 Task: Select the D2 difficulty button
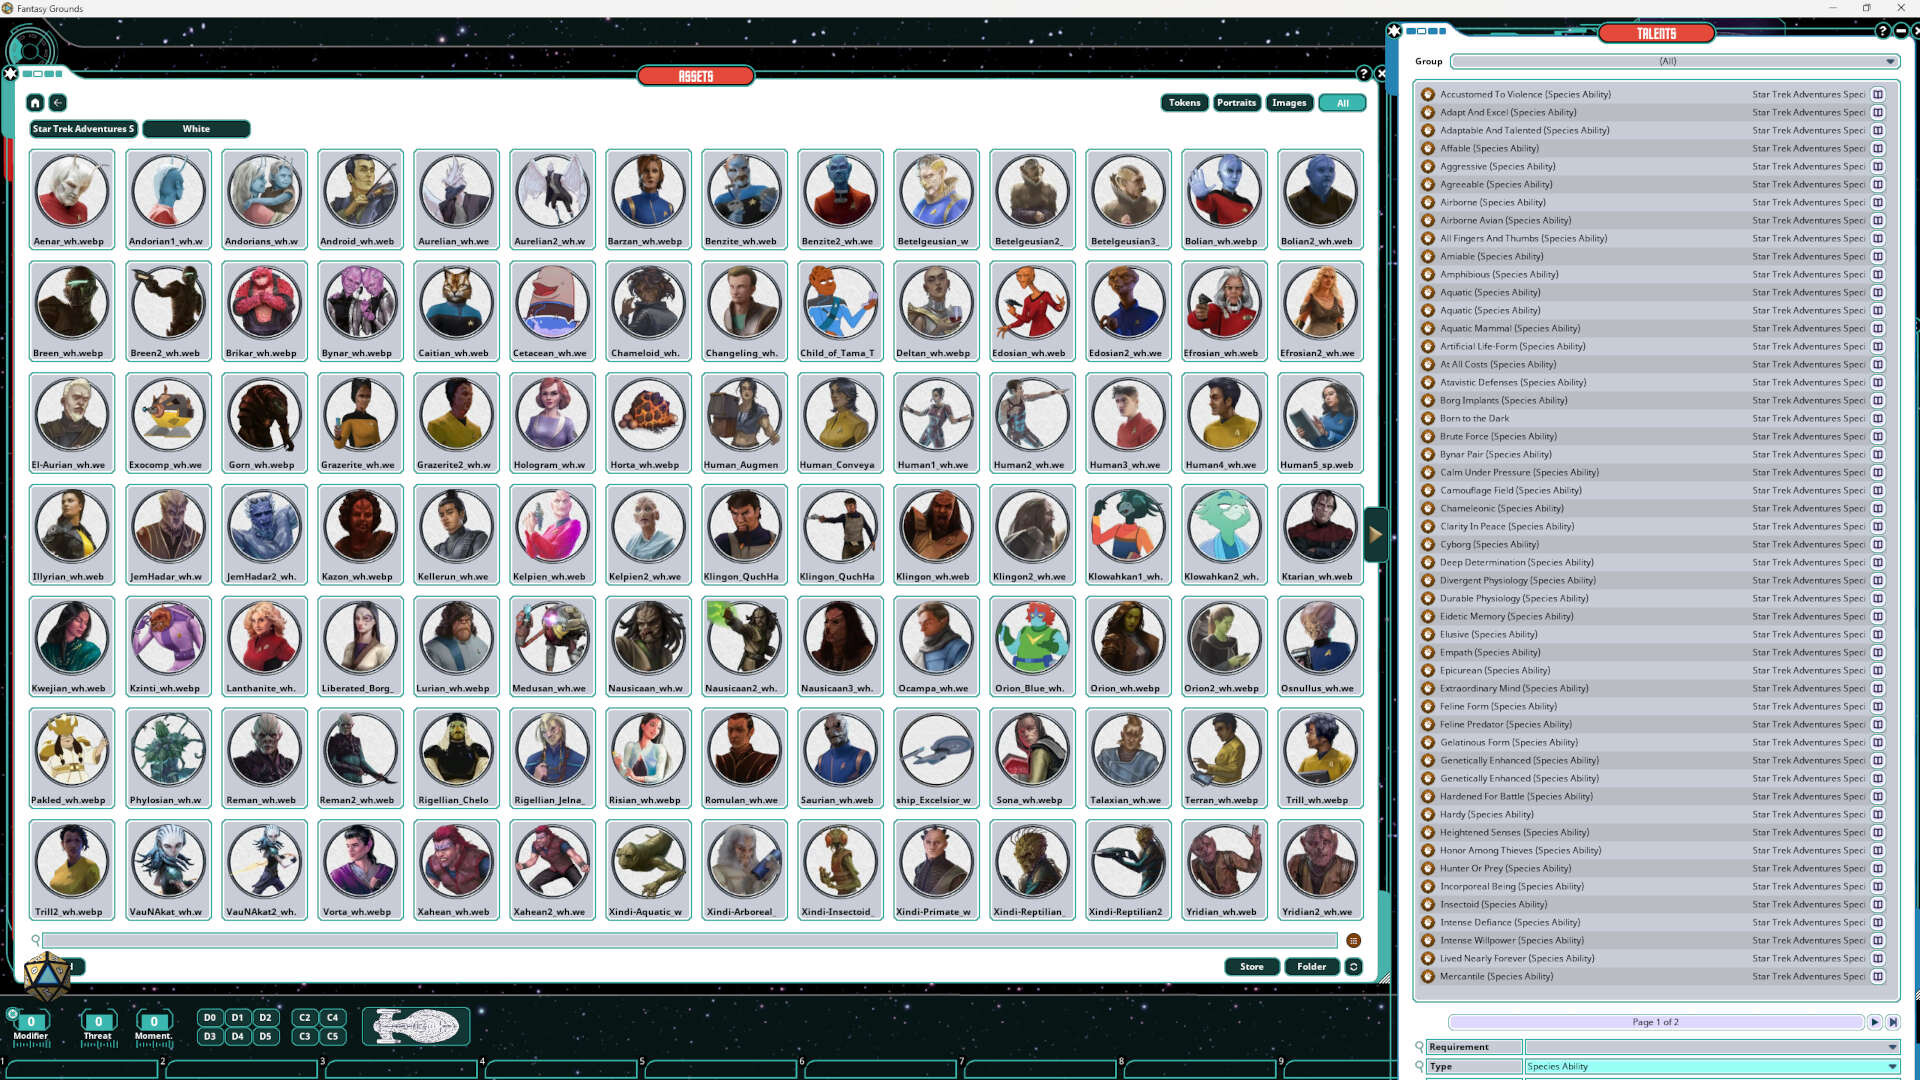click(x=265, y=1018)
